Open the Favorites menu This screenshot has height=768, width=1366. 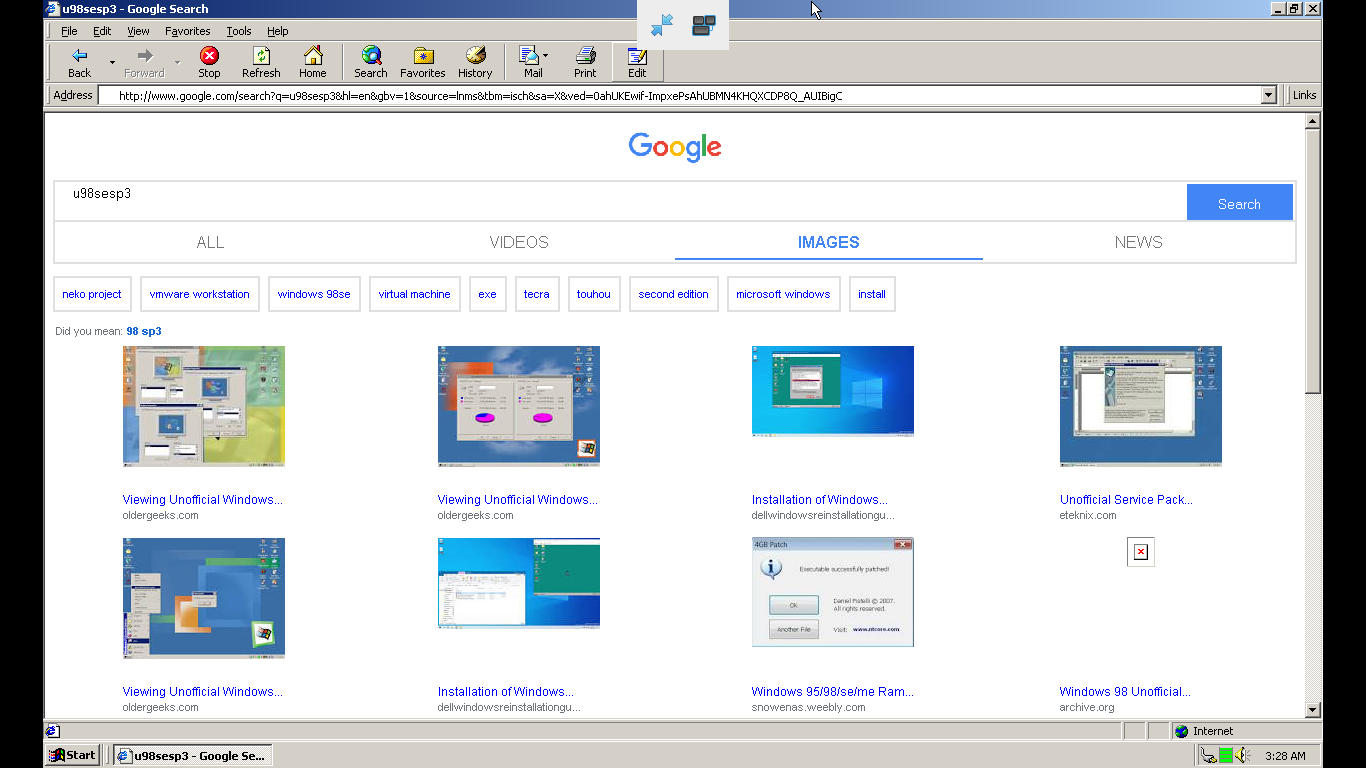(x=188, y=31)
